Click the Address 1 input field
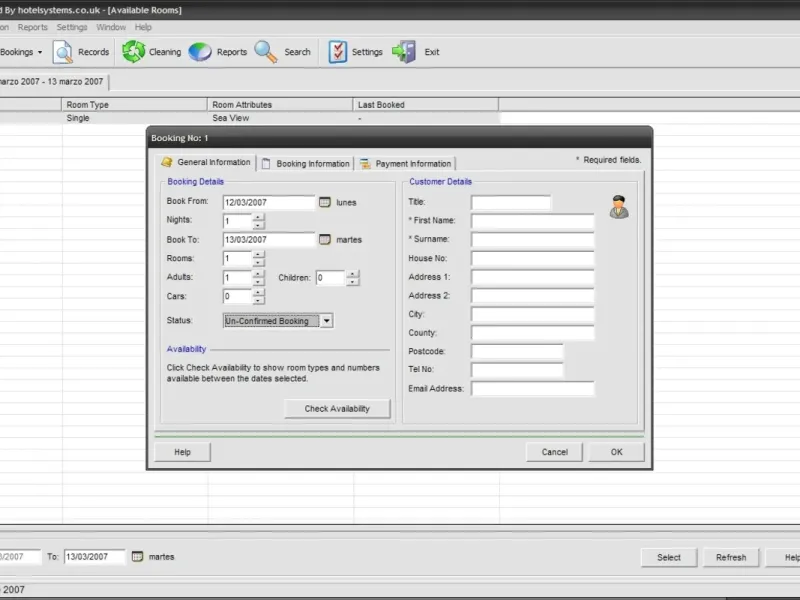The image size is (800, 600). 533,277
